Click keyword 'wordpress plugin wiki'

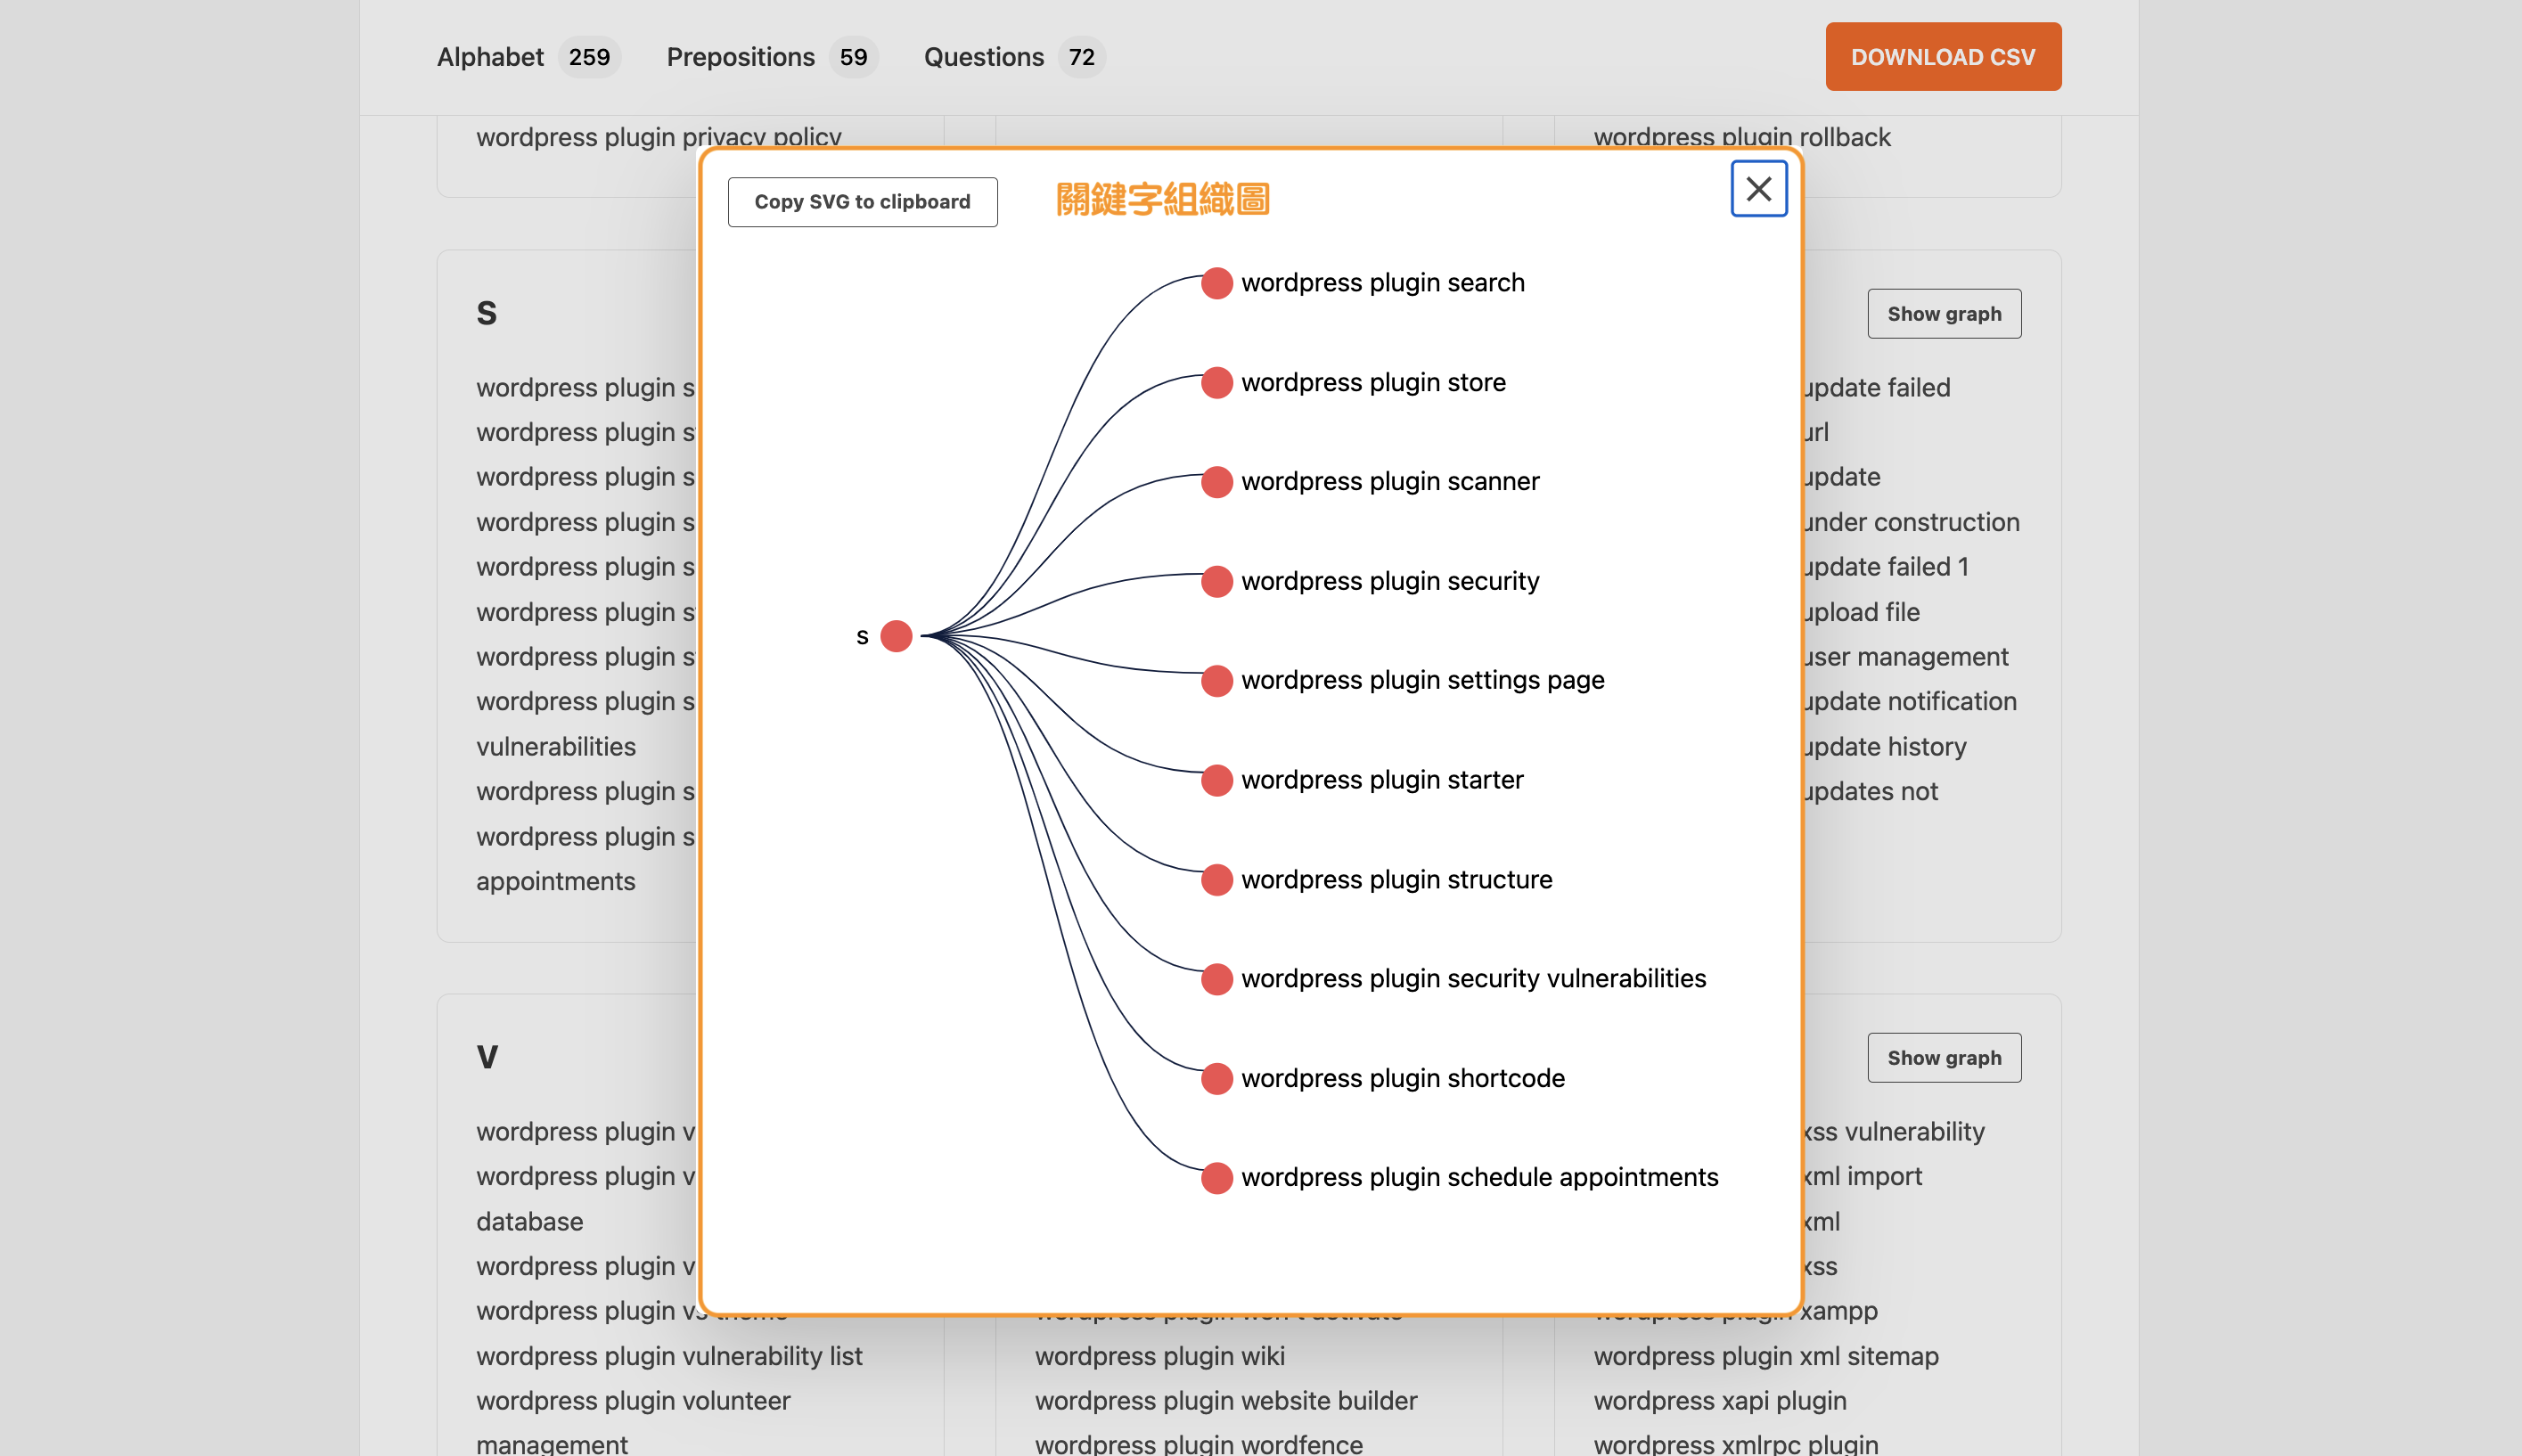click(x=1160, y=1356)
